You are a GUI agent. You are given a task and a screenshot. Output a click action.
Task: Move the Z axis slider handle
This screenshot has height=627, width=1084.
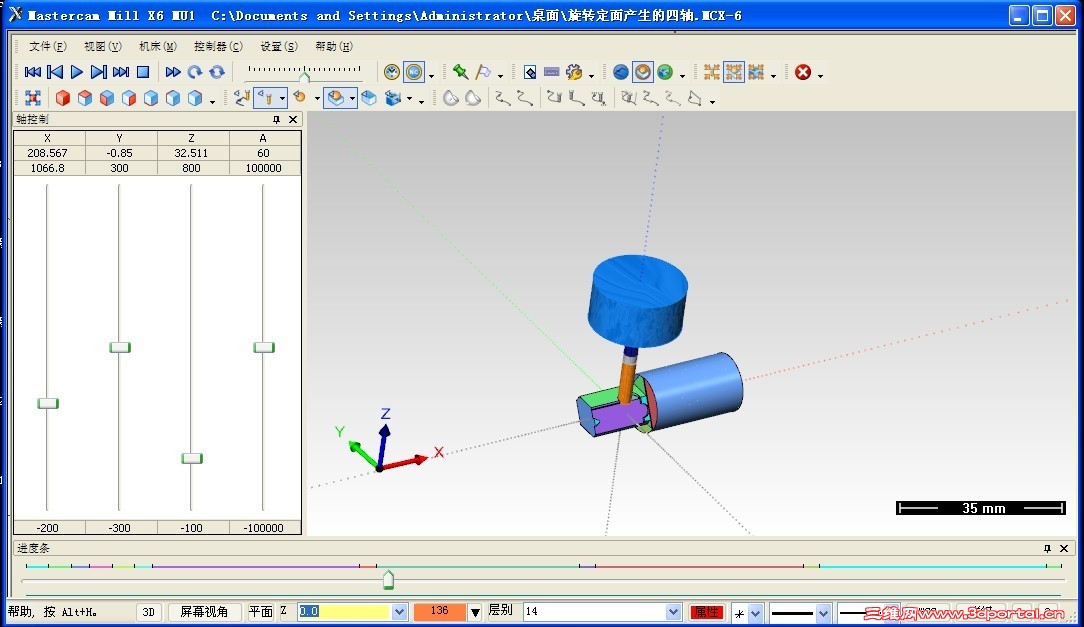pyautogui.click(x=191, y=458)
